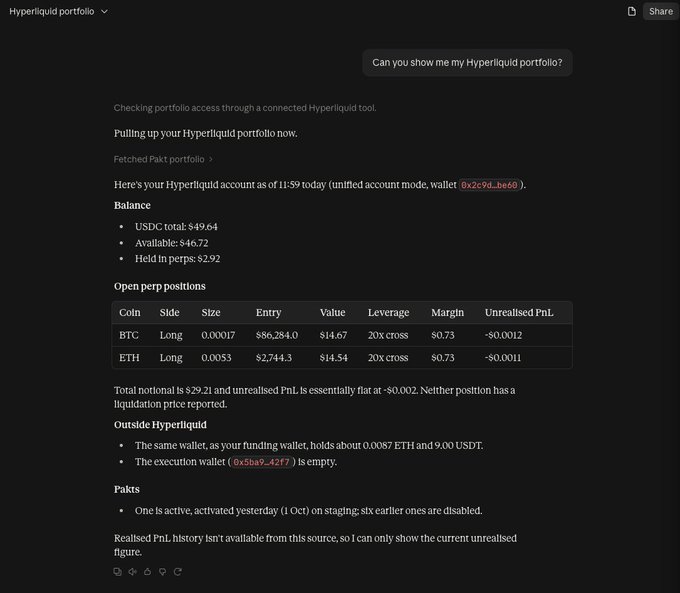680x593 pixels.
Task: Click ETH value $14.54
Action: (333, 358)
